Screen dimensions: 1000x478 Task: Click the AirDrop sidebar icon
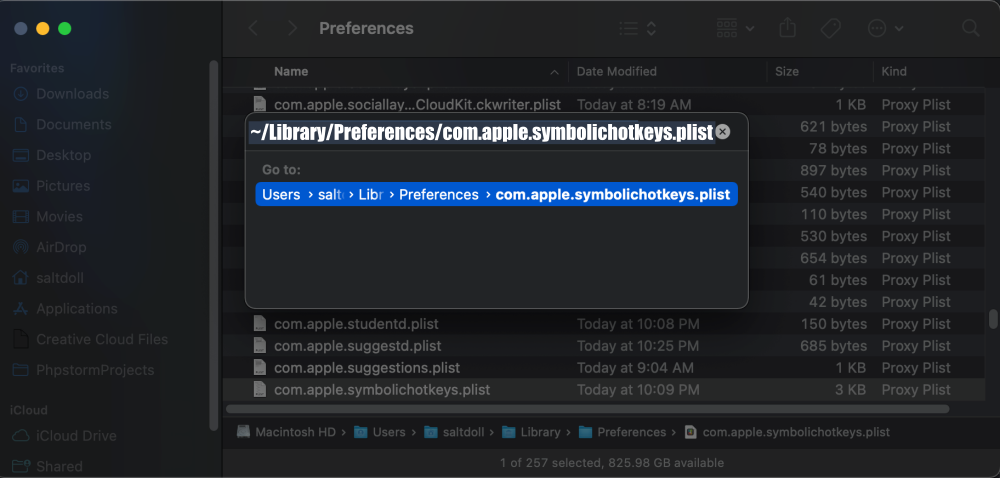point(21,247)
